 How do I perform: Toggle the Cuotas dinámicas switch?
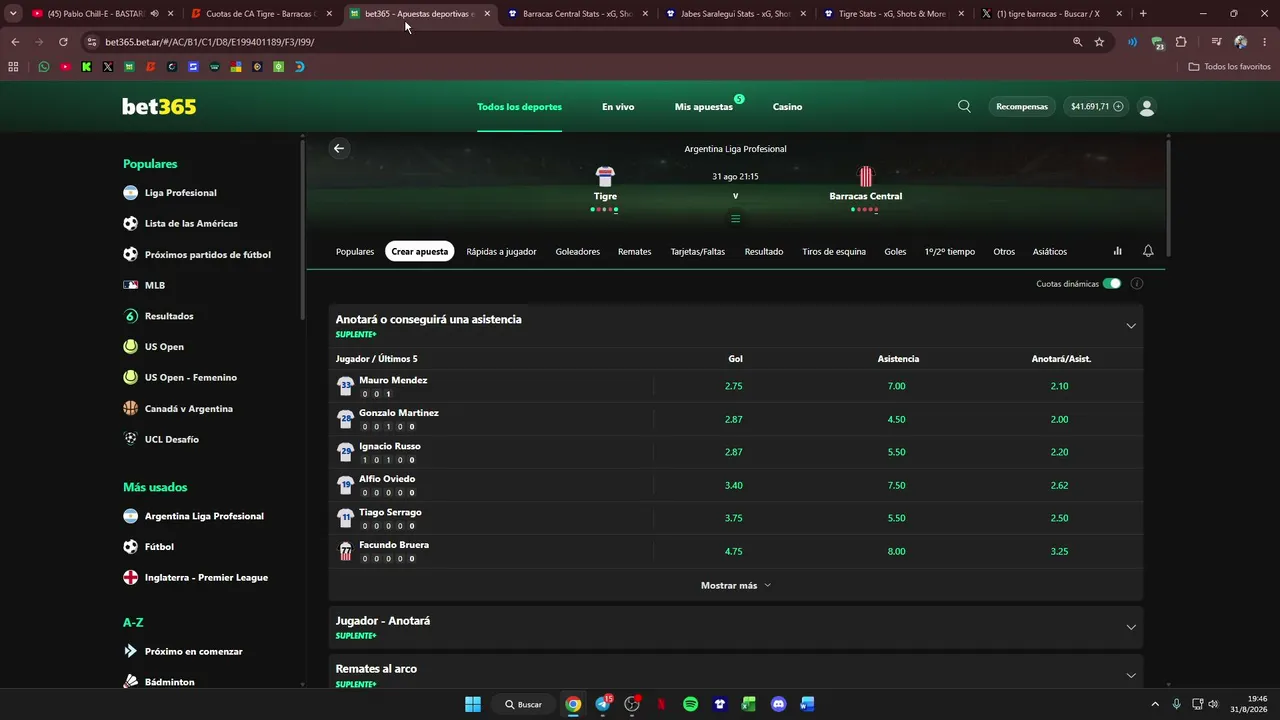click(1112, 284)
